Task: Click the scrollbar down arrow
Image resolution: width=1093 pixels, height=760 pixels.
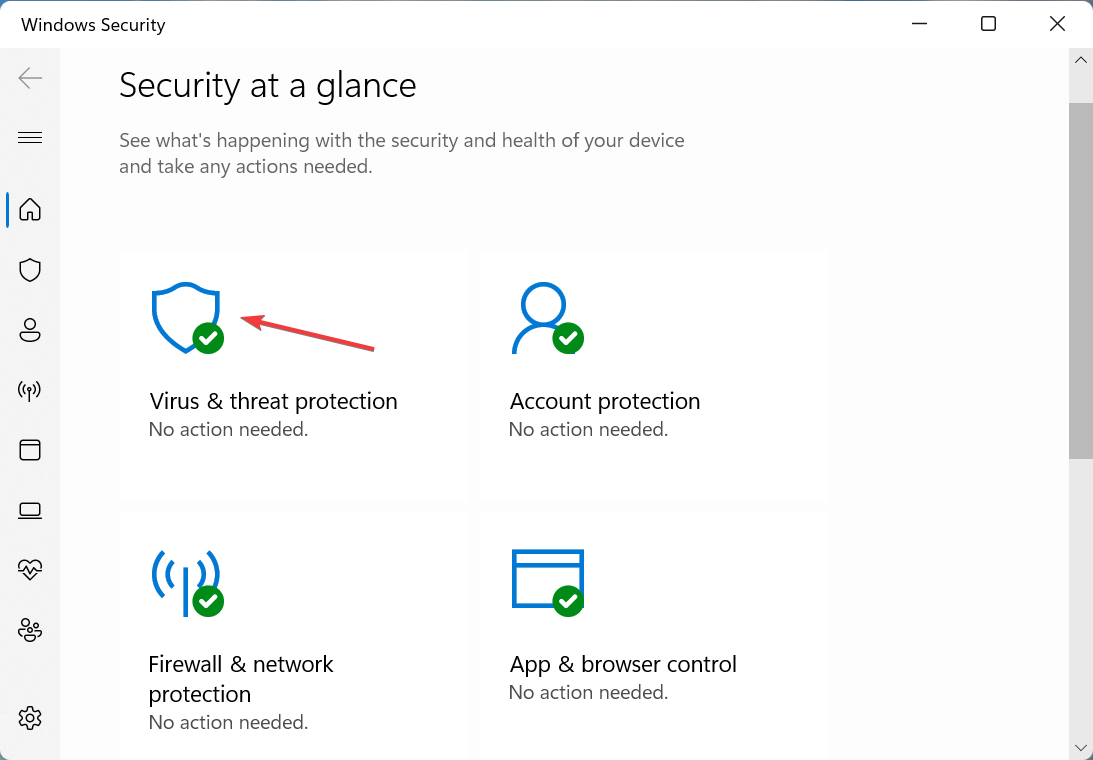Action: click(x=1080, y=749)
